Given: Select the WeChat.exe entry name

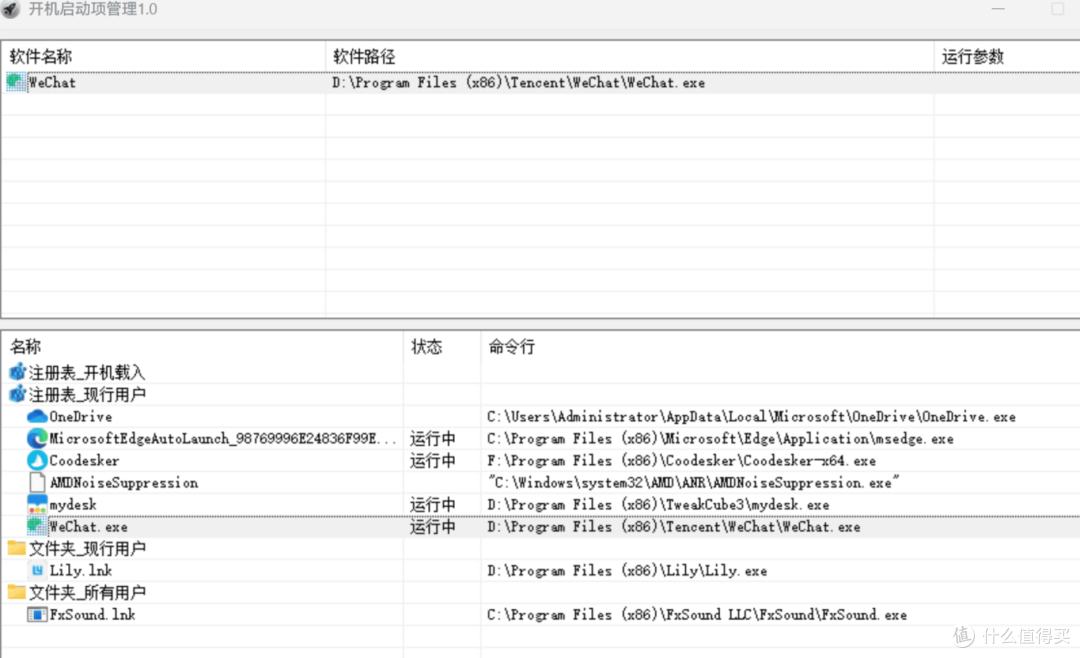Looking at the screenshot, I should [x=88, y=527].
